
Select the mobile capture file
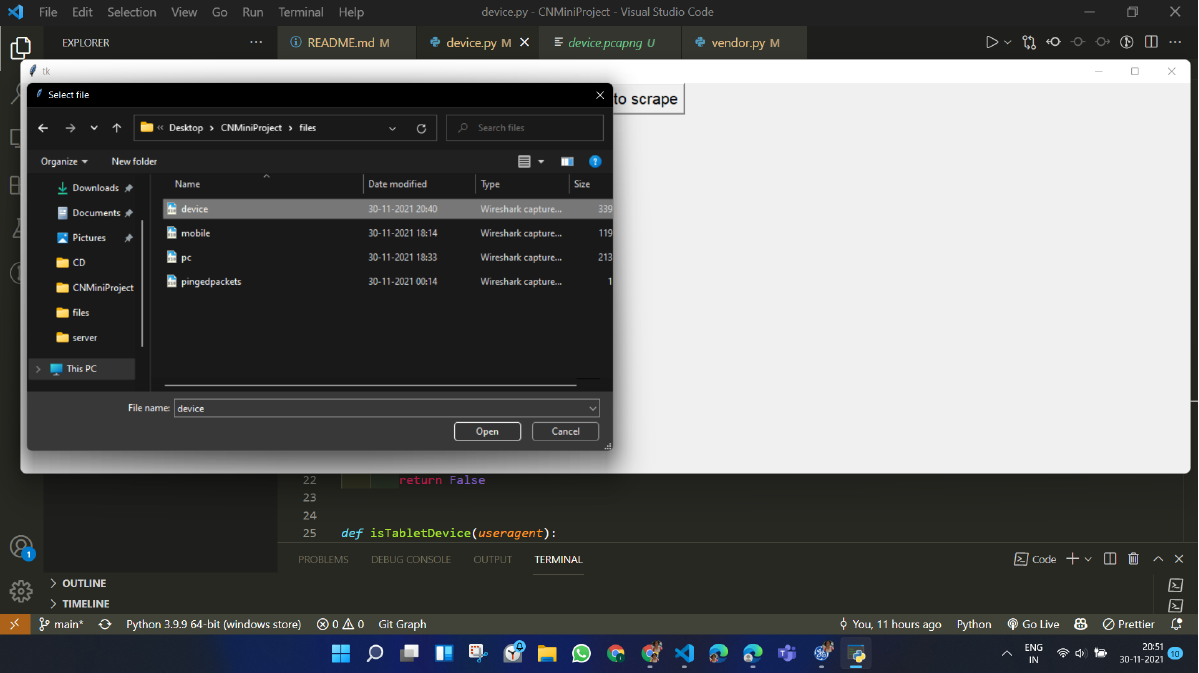tap(388, 233)
